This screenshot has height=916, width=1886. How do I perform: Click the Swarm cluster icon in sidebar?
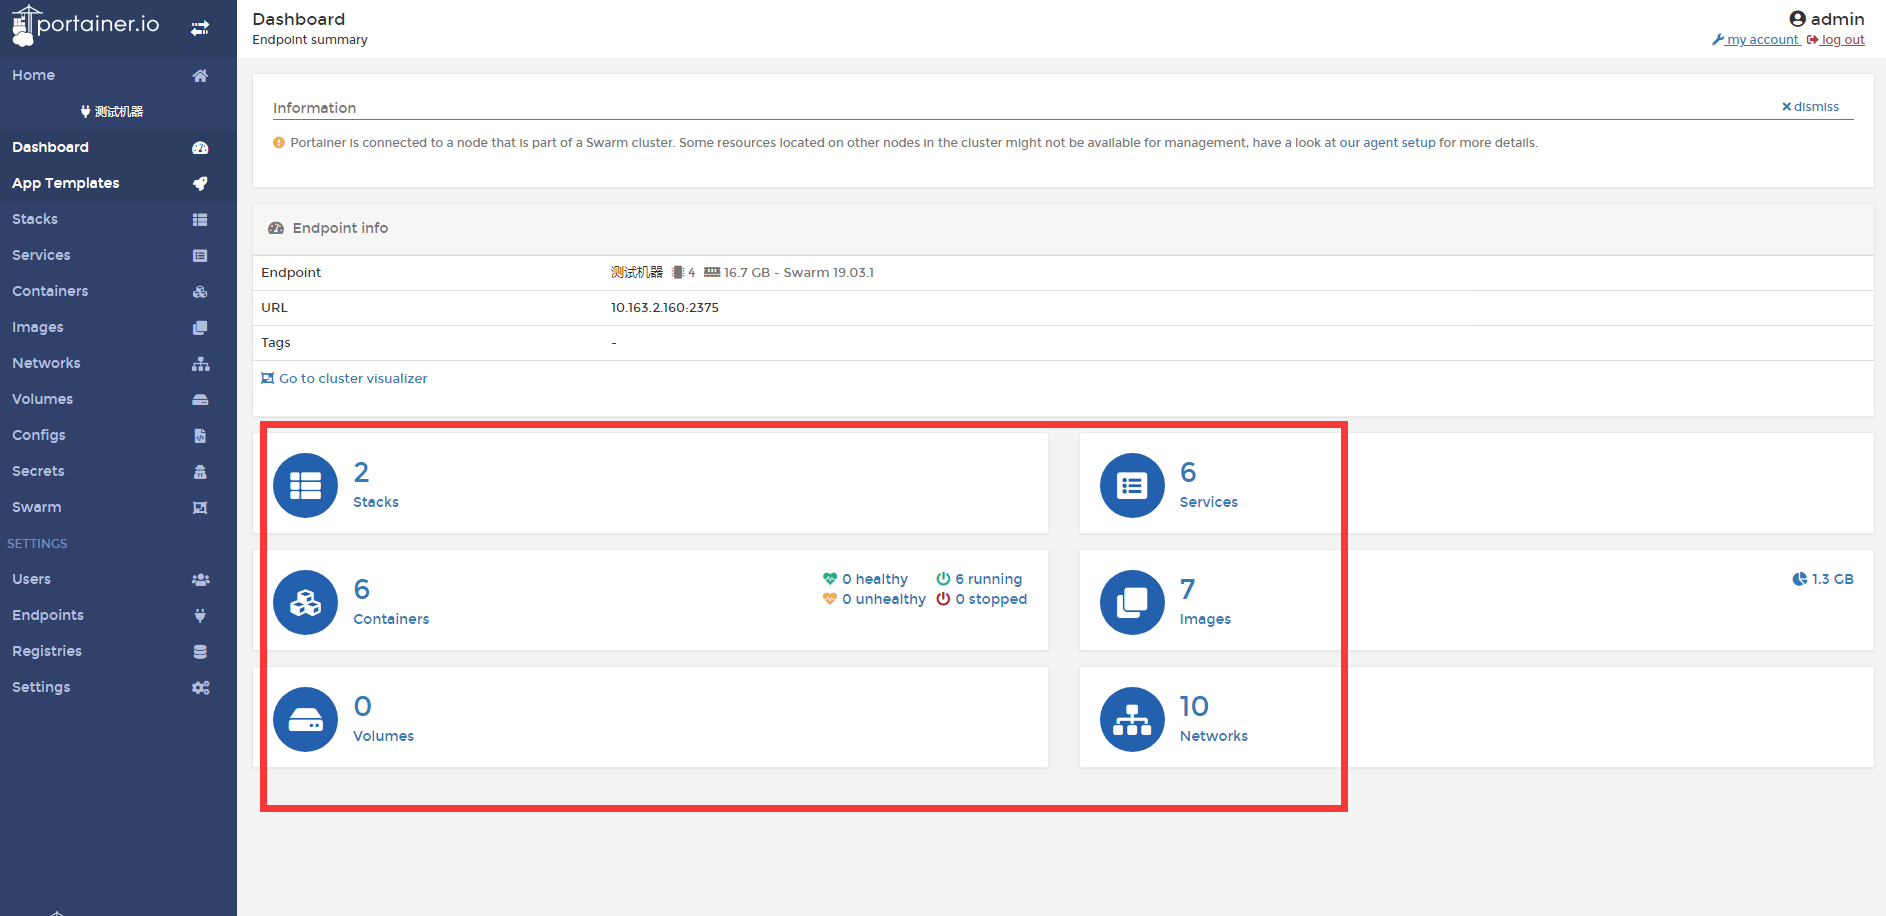click(200, 508)
